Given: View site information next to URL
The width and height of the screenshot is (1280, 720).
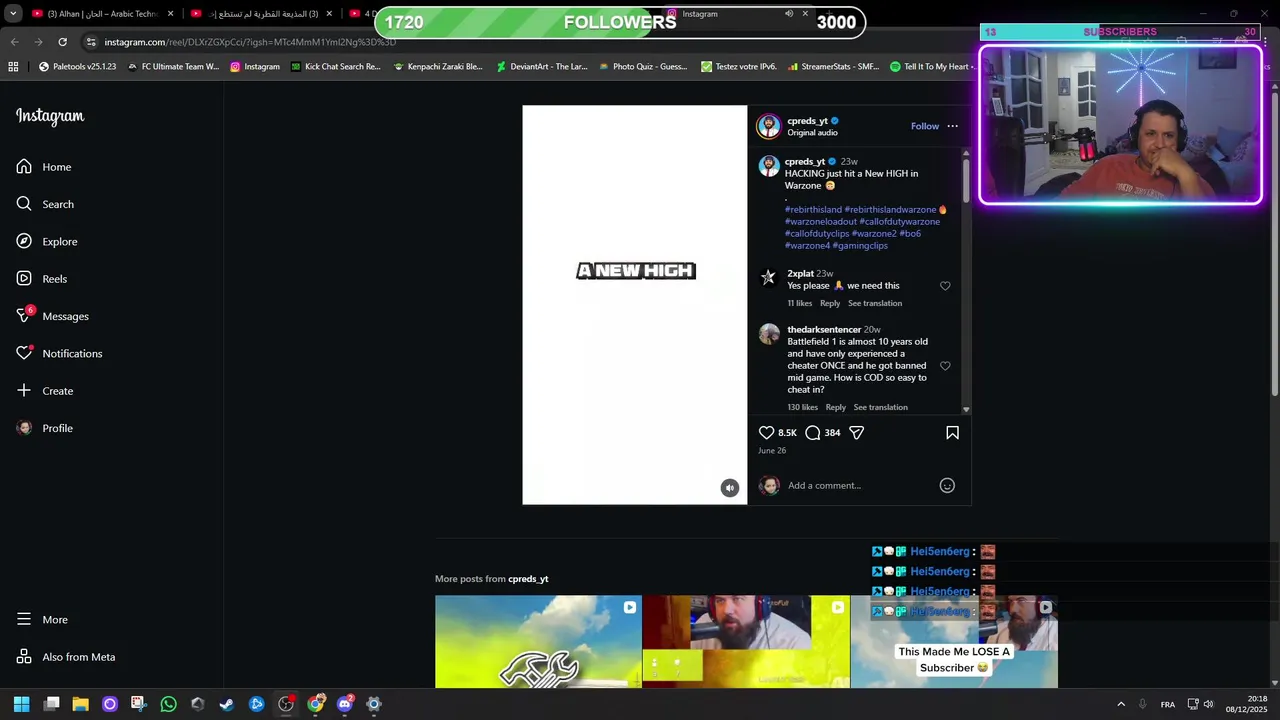Looking at the screenshot, I should pyautogui.click(x=91, y=42).
